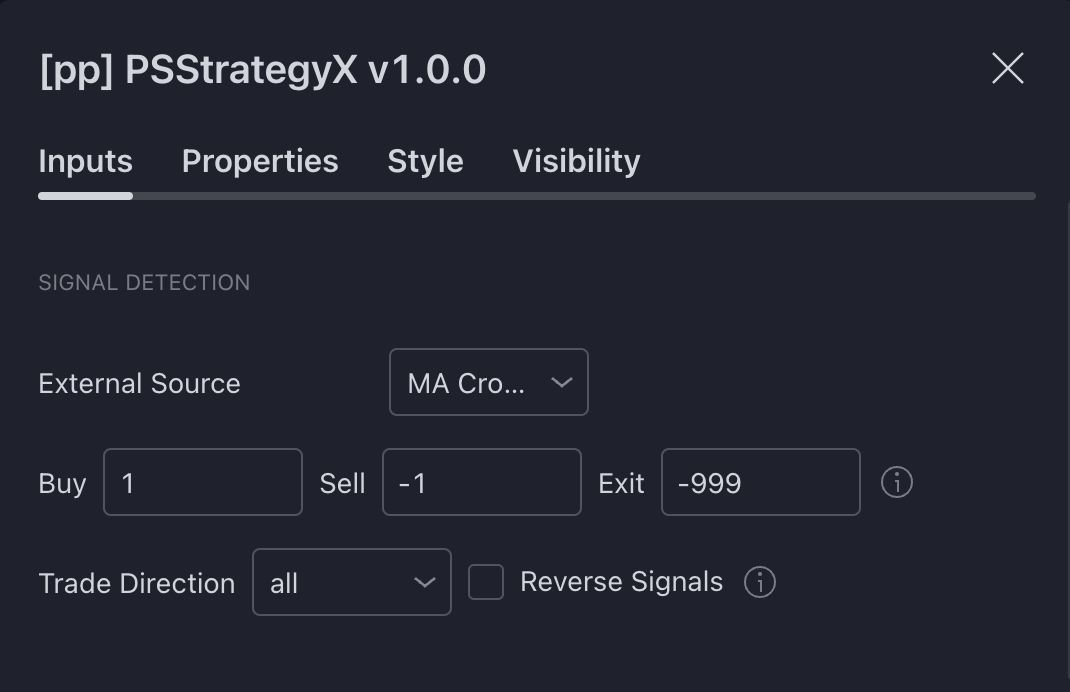Screen dimensions: 1070x692
Task: Click the Trade Direction label
Action: [136, 583]
